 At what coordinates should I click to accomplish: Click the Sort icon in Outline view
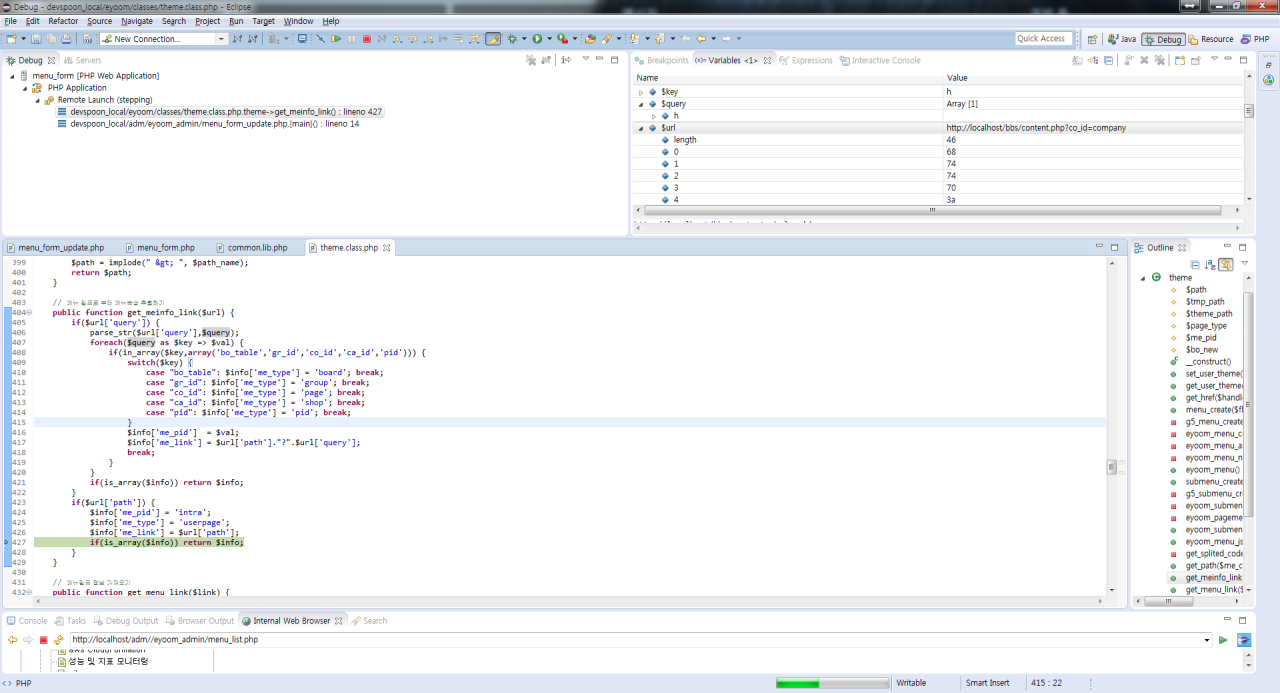coord(1209,264)
